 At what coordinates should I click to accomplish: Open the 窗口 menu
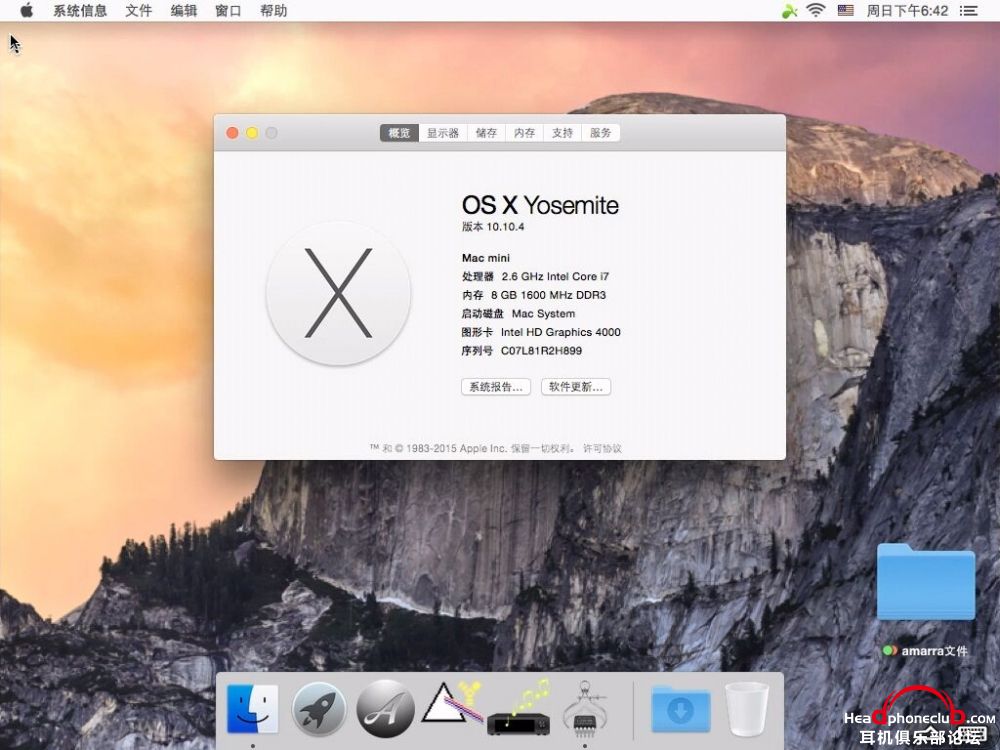[x=228, y=11]
